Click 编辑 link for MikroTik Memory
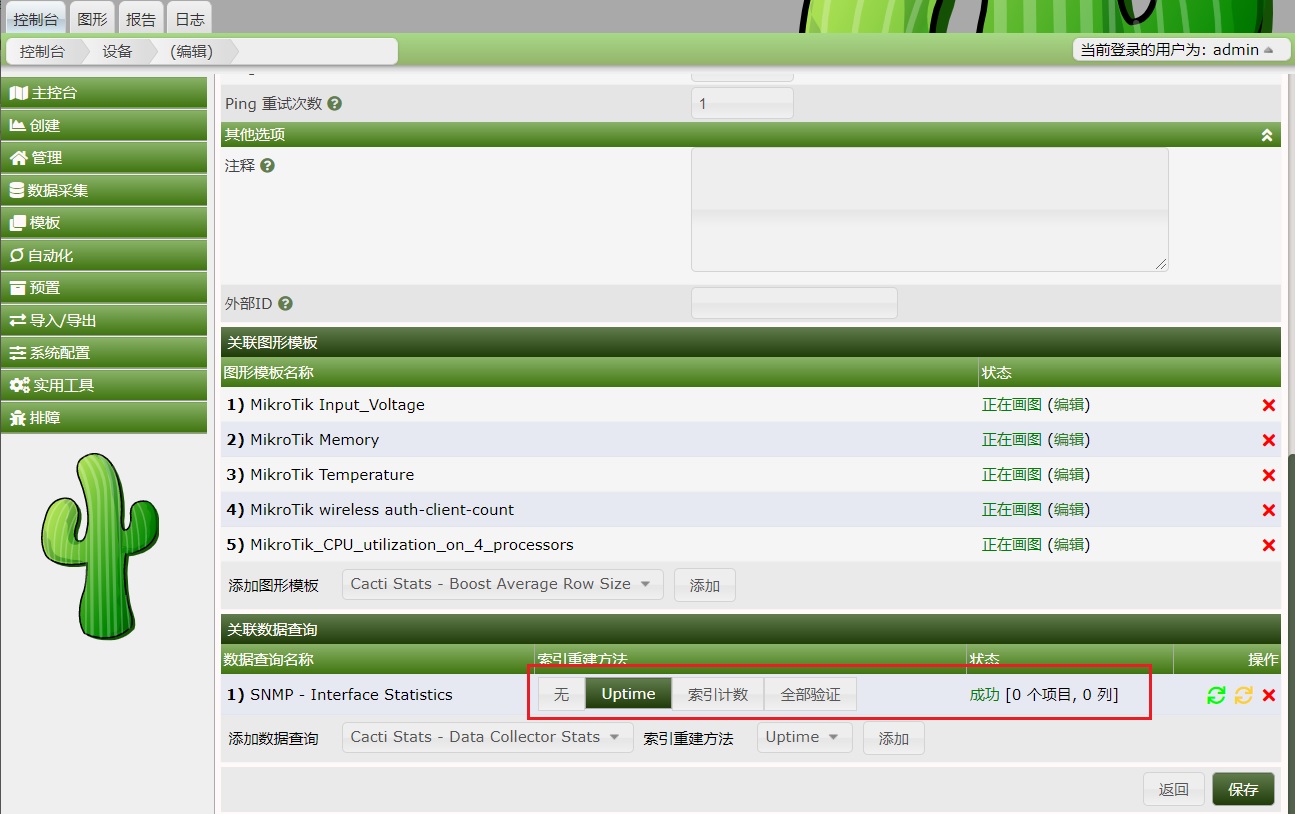Viewport: 1295px width, 814px height. [x=1068, y=440]
